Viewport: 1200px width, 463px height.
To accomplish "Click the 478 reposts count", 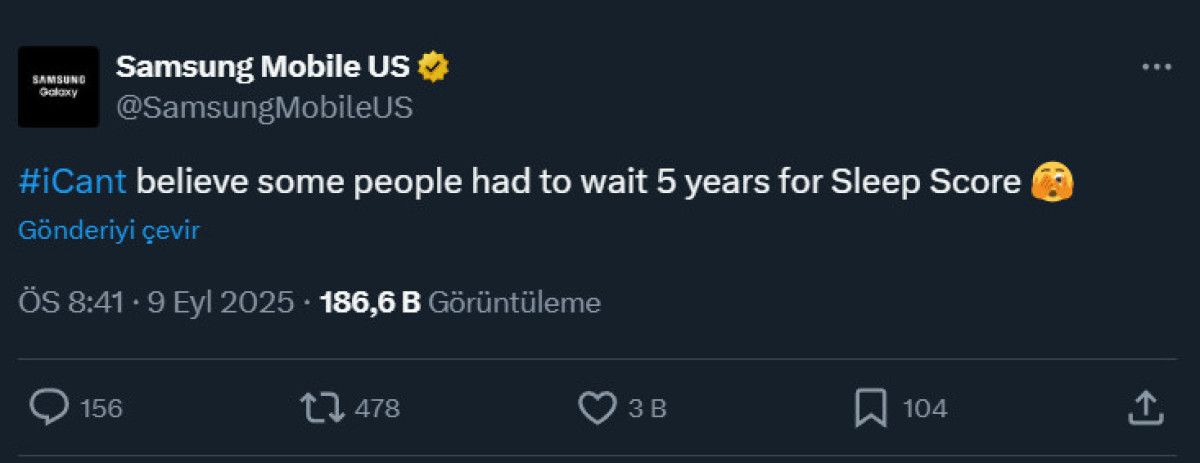I will coord(377,409).
